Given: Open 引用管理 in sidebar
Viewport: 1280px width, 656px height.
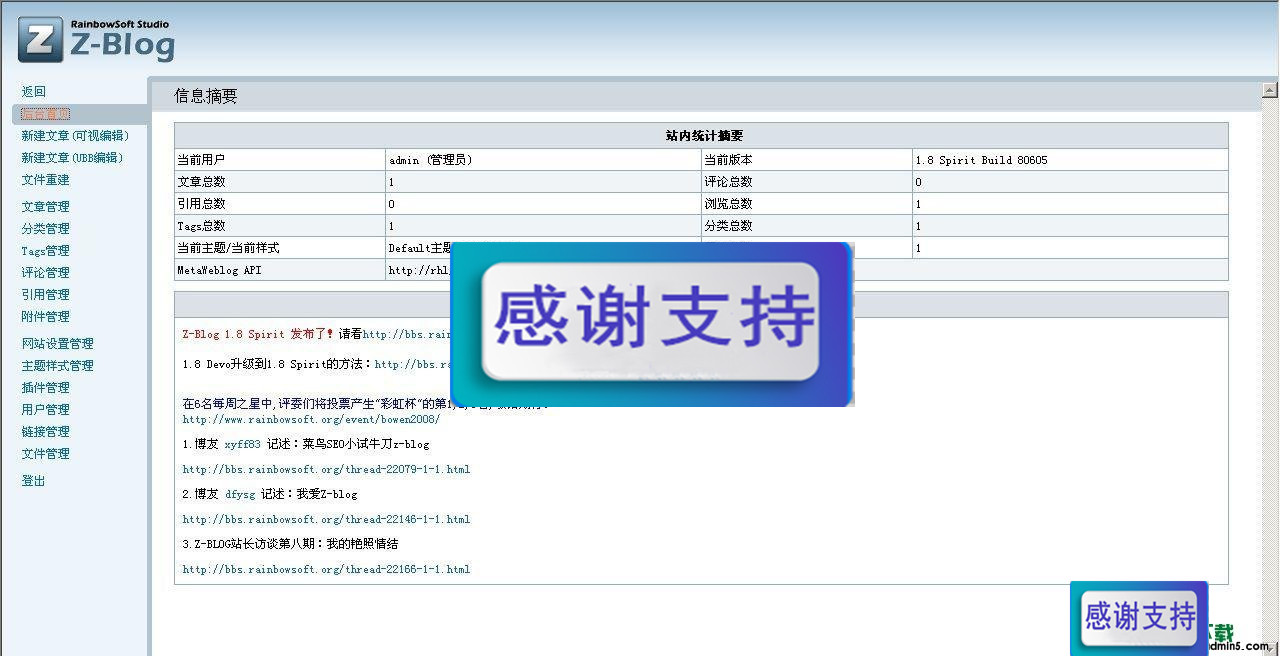Looking at the screenshot, I should [x=46, y=295].
